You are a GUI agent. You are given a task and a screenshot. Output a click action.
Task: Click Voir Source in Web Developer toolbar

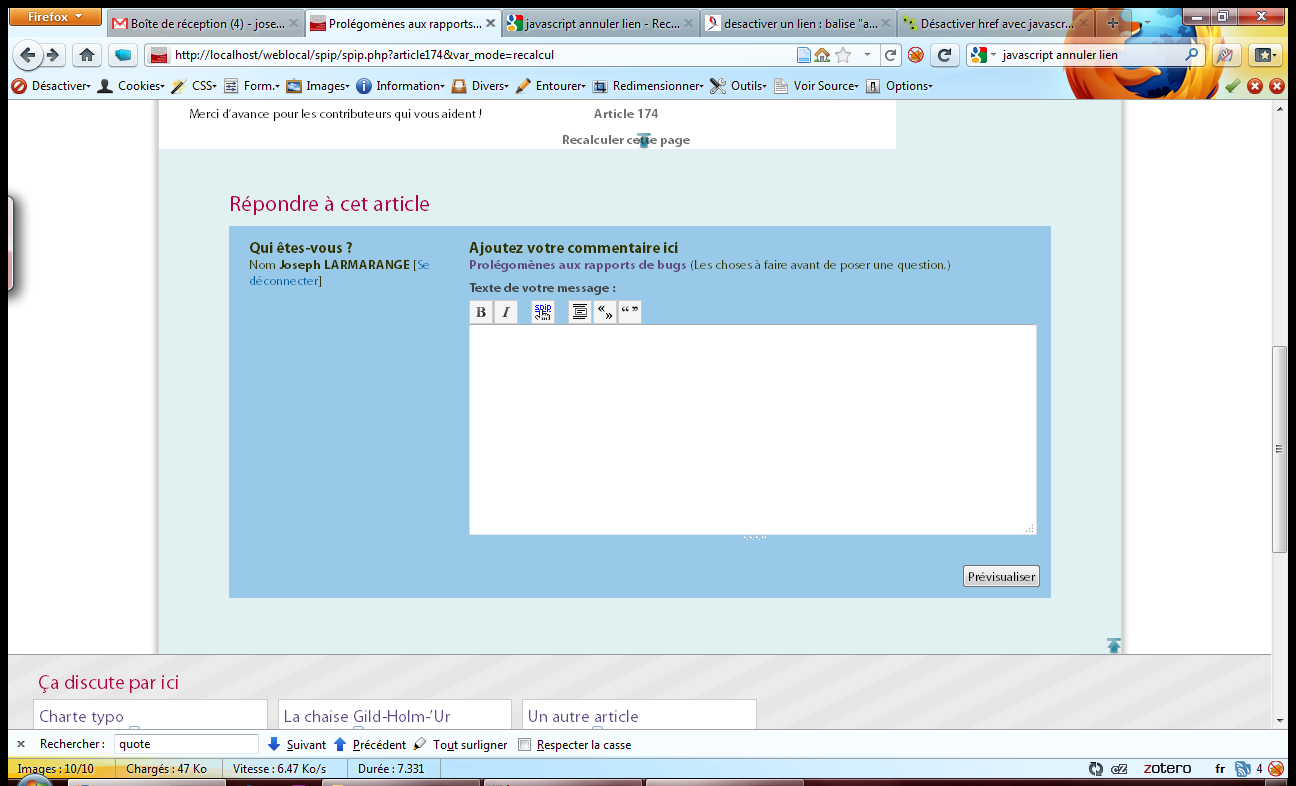pos(817,86)
